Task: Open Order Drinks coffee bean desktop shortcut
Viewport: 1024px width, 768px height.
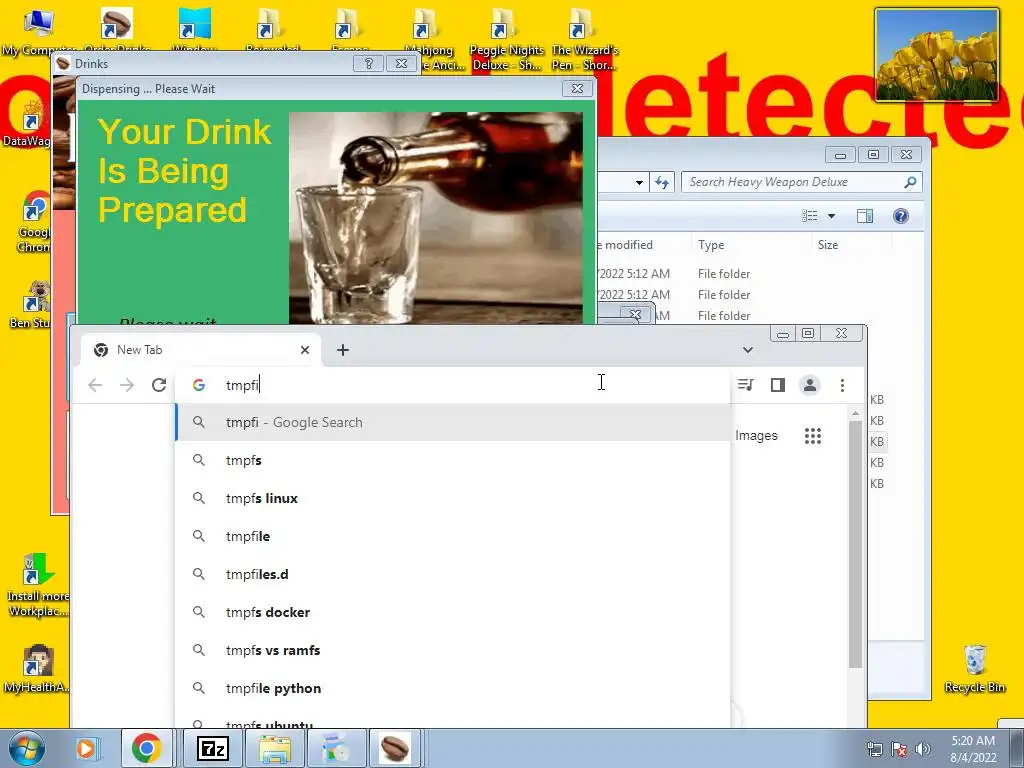Action: tap(116, 31)
